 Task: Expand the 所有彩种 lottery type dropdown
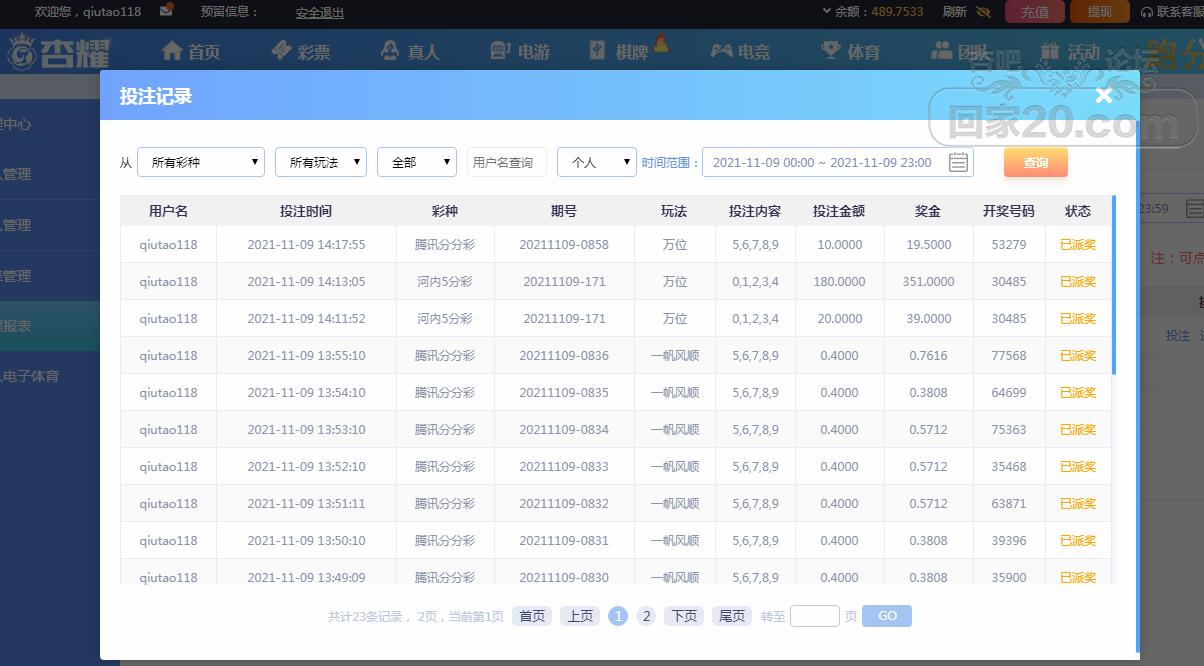click(x=201, y=162)
